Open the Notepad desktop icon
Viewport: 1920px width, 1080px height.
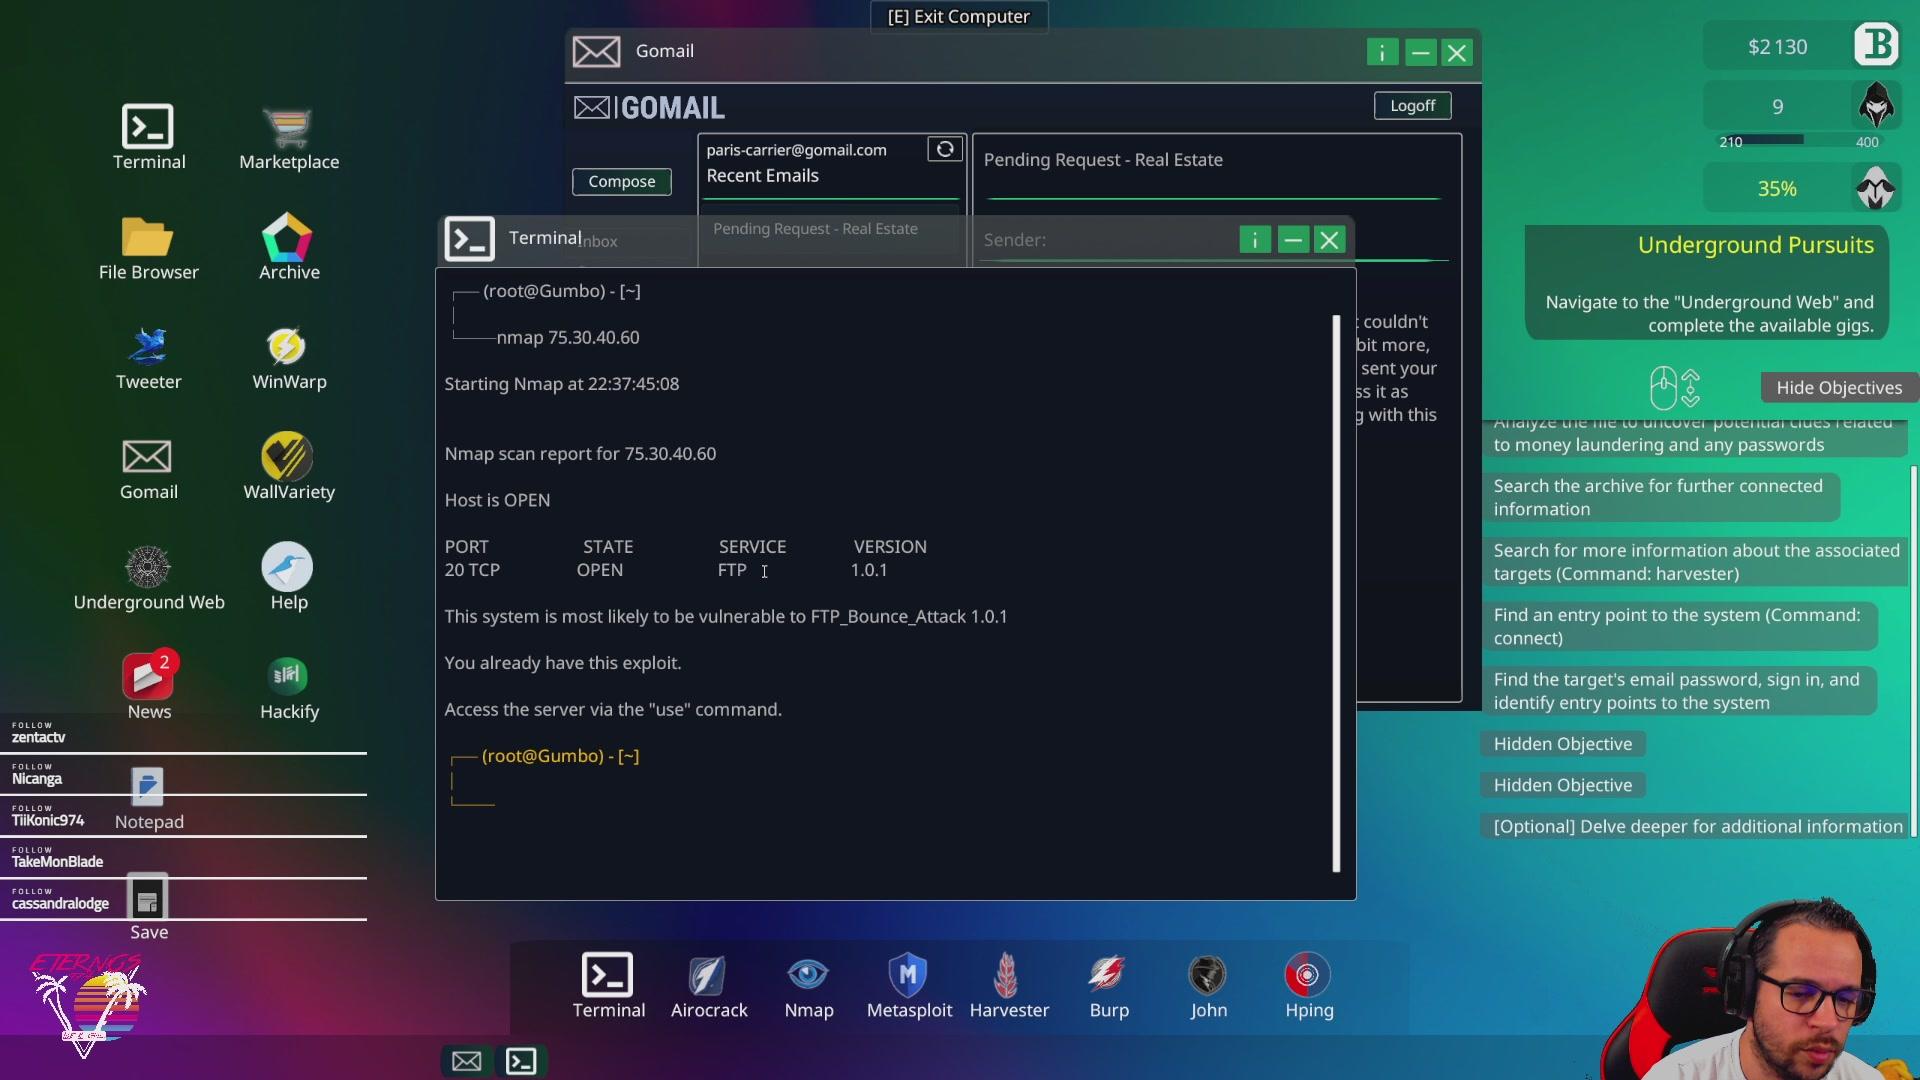tap(148, 797)
